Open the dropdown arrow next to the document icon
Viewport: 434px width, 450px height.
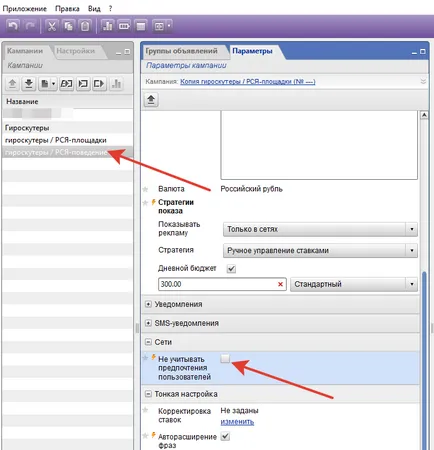(x=53, y=83)
